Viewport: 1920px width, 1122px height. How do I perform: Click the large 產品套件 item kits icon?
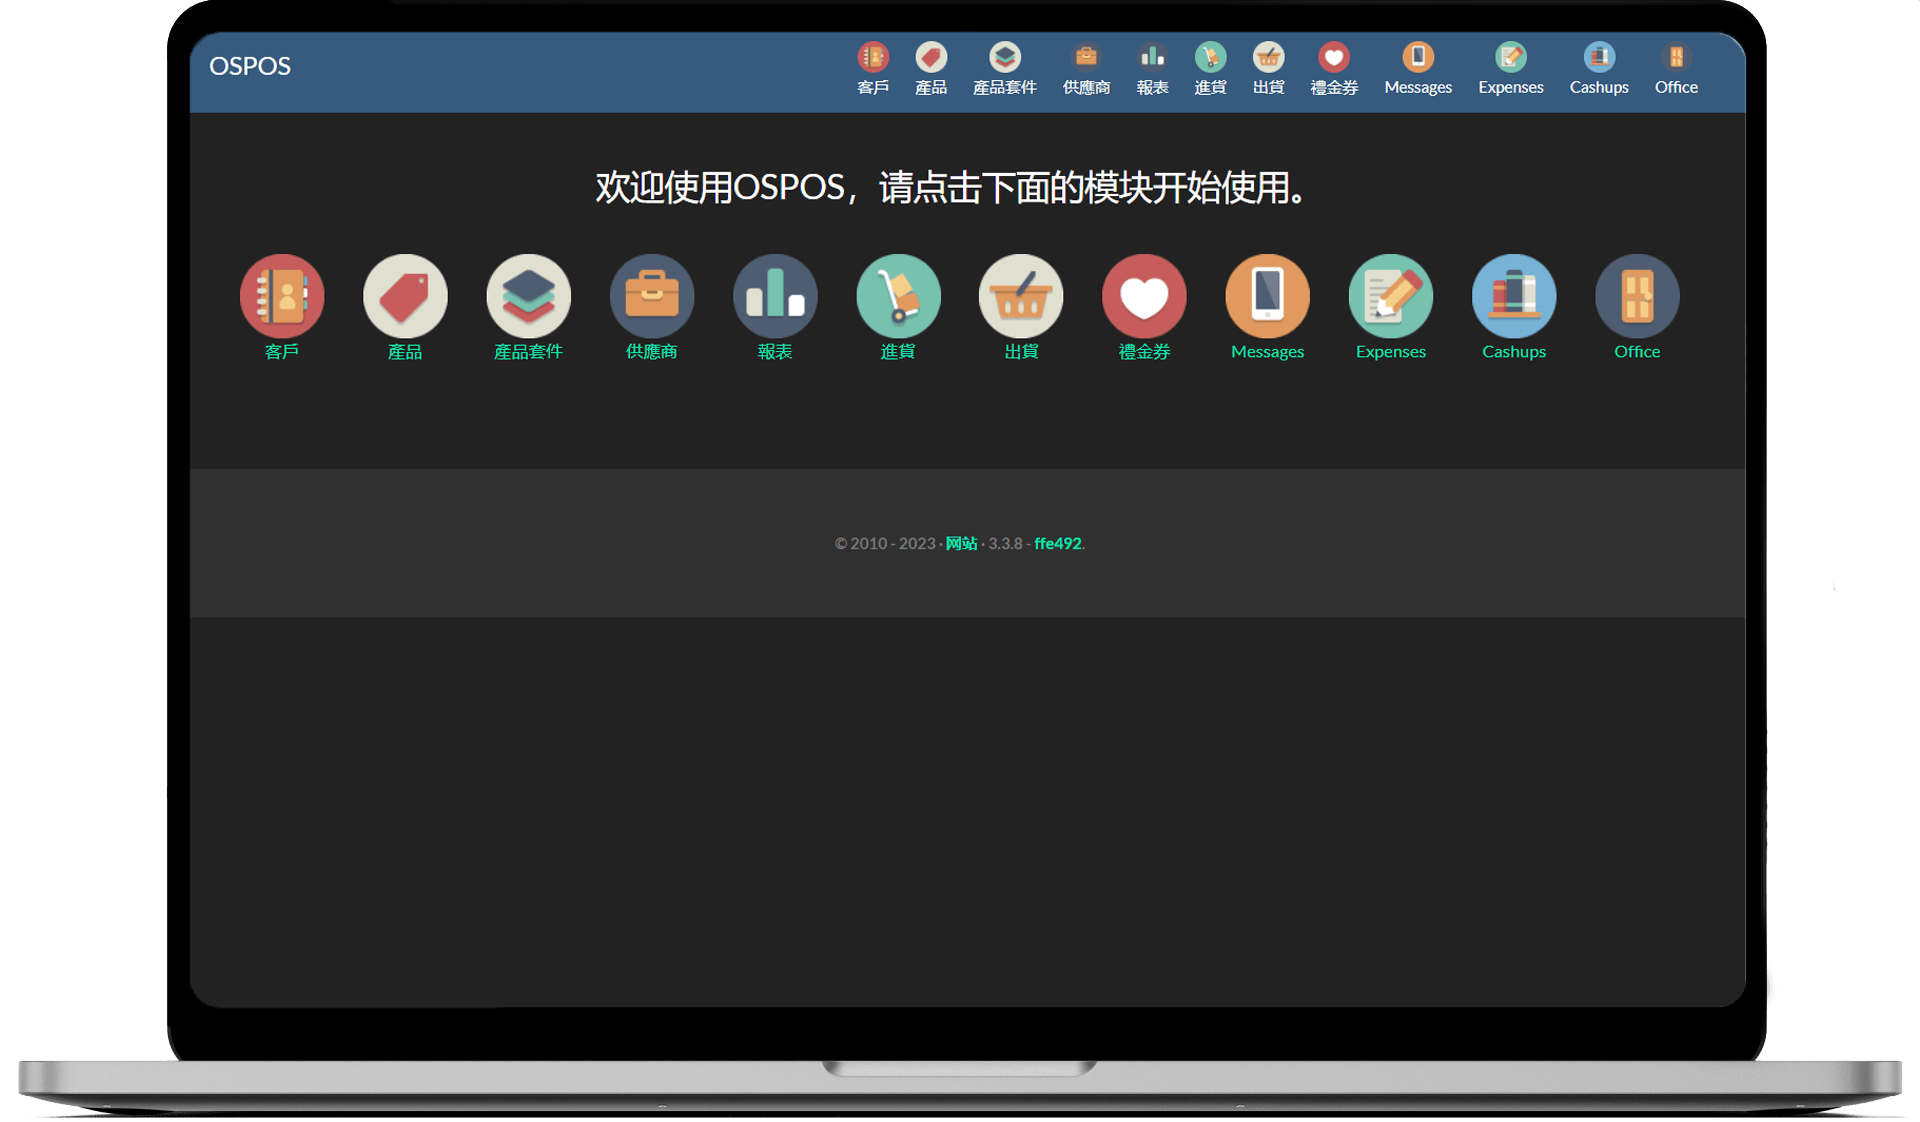528,296
